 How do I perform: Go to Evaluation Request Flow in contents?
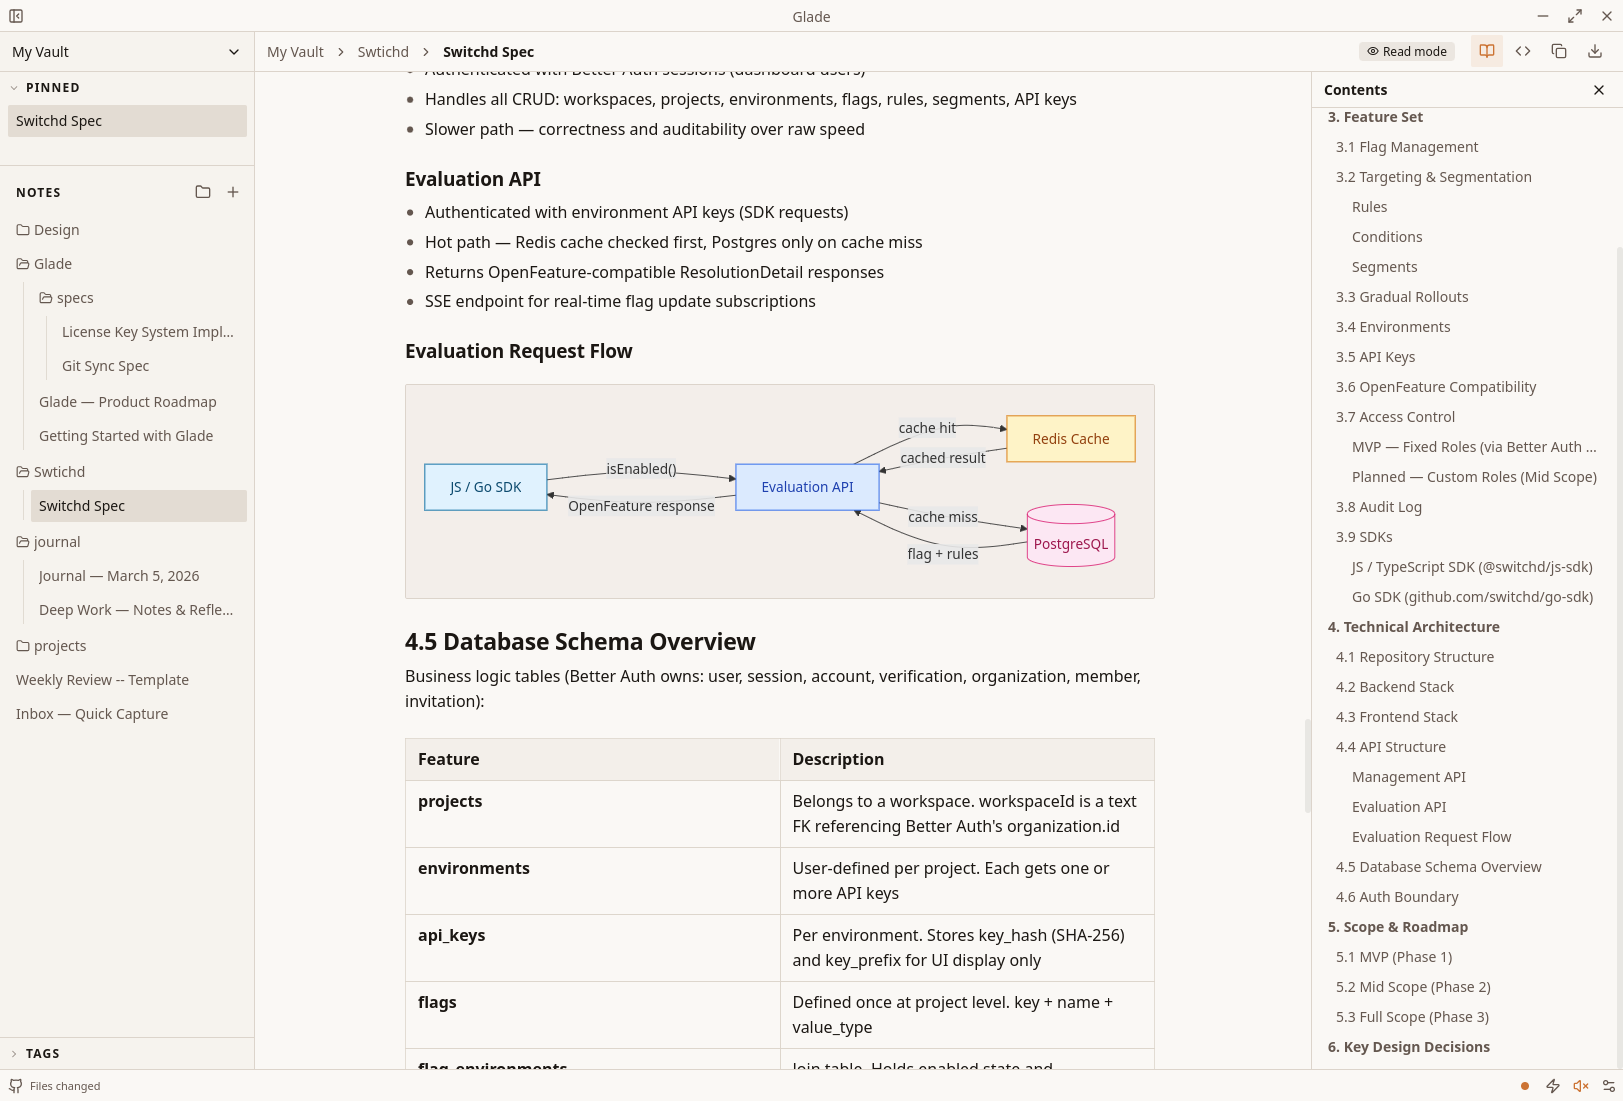1432,837
